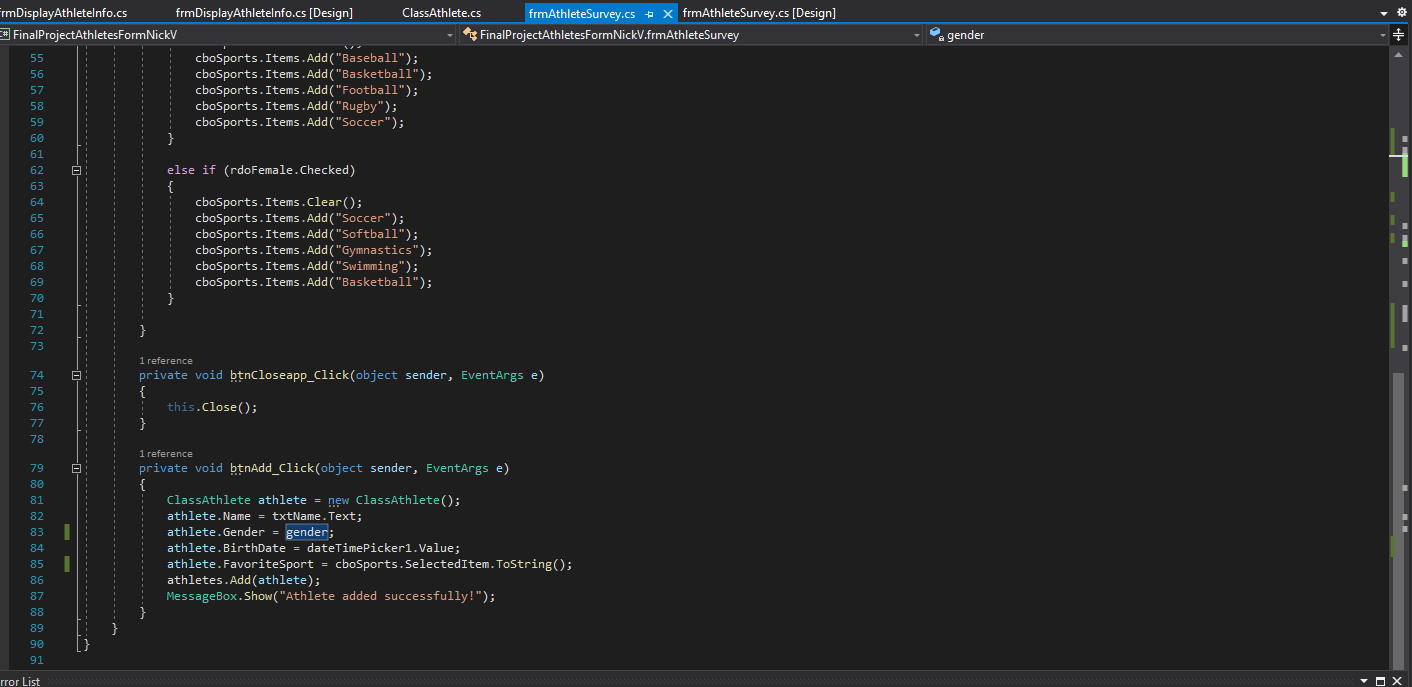Collapse the btnAdd_Click method
The width and height of the screenshot is (1412, 687).
click(77, 467)
